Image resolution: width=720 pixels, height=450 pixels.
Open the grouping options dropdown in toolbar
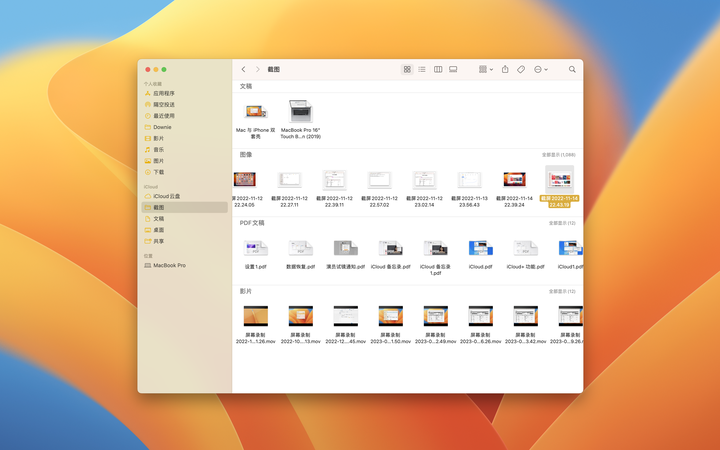[486, 69]
